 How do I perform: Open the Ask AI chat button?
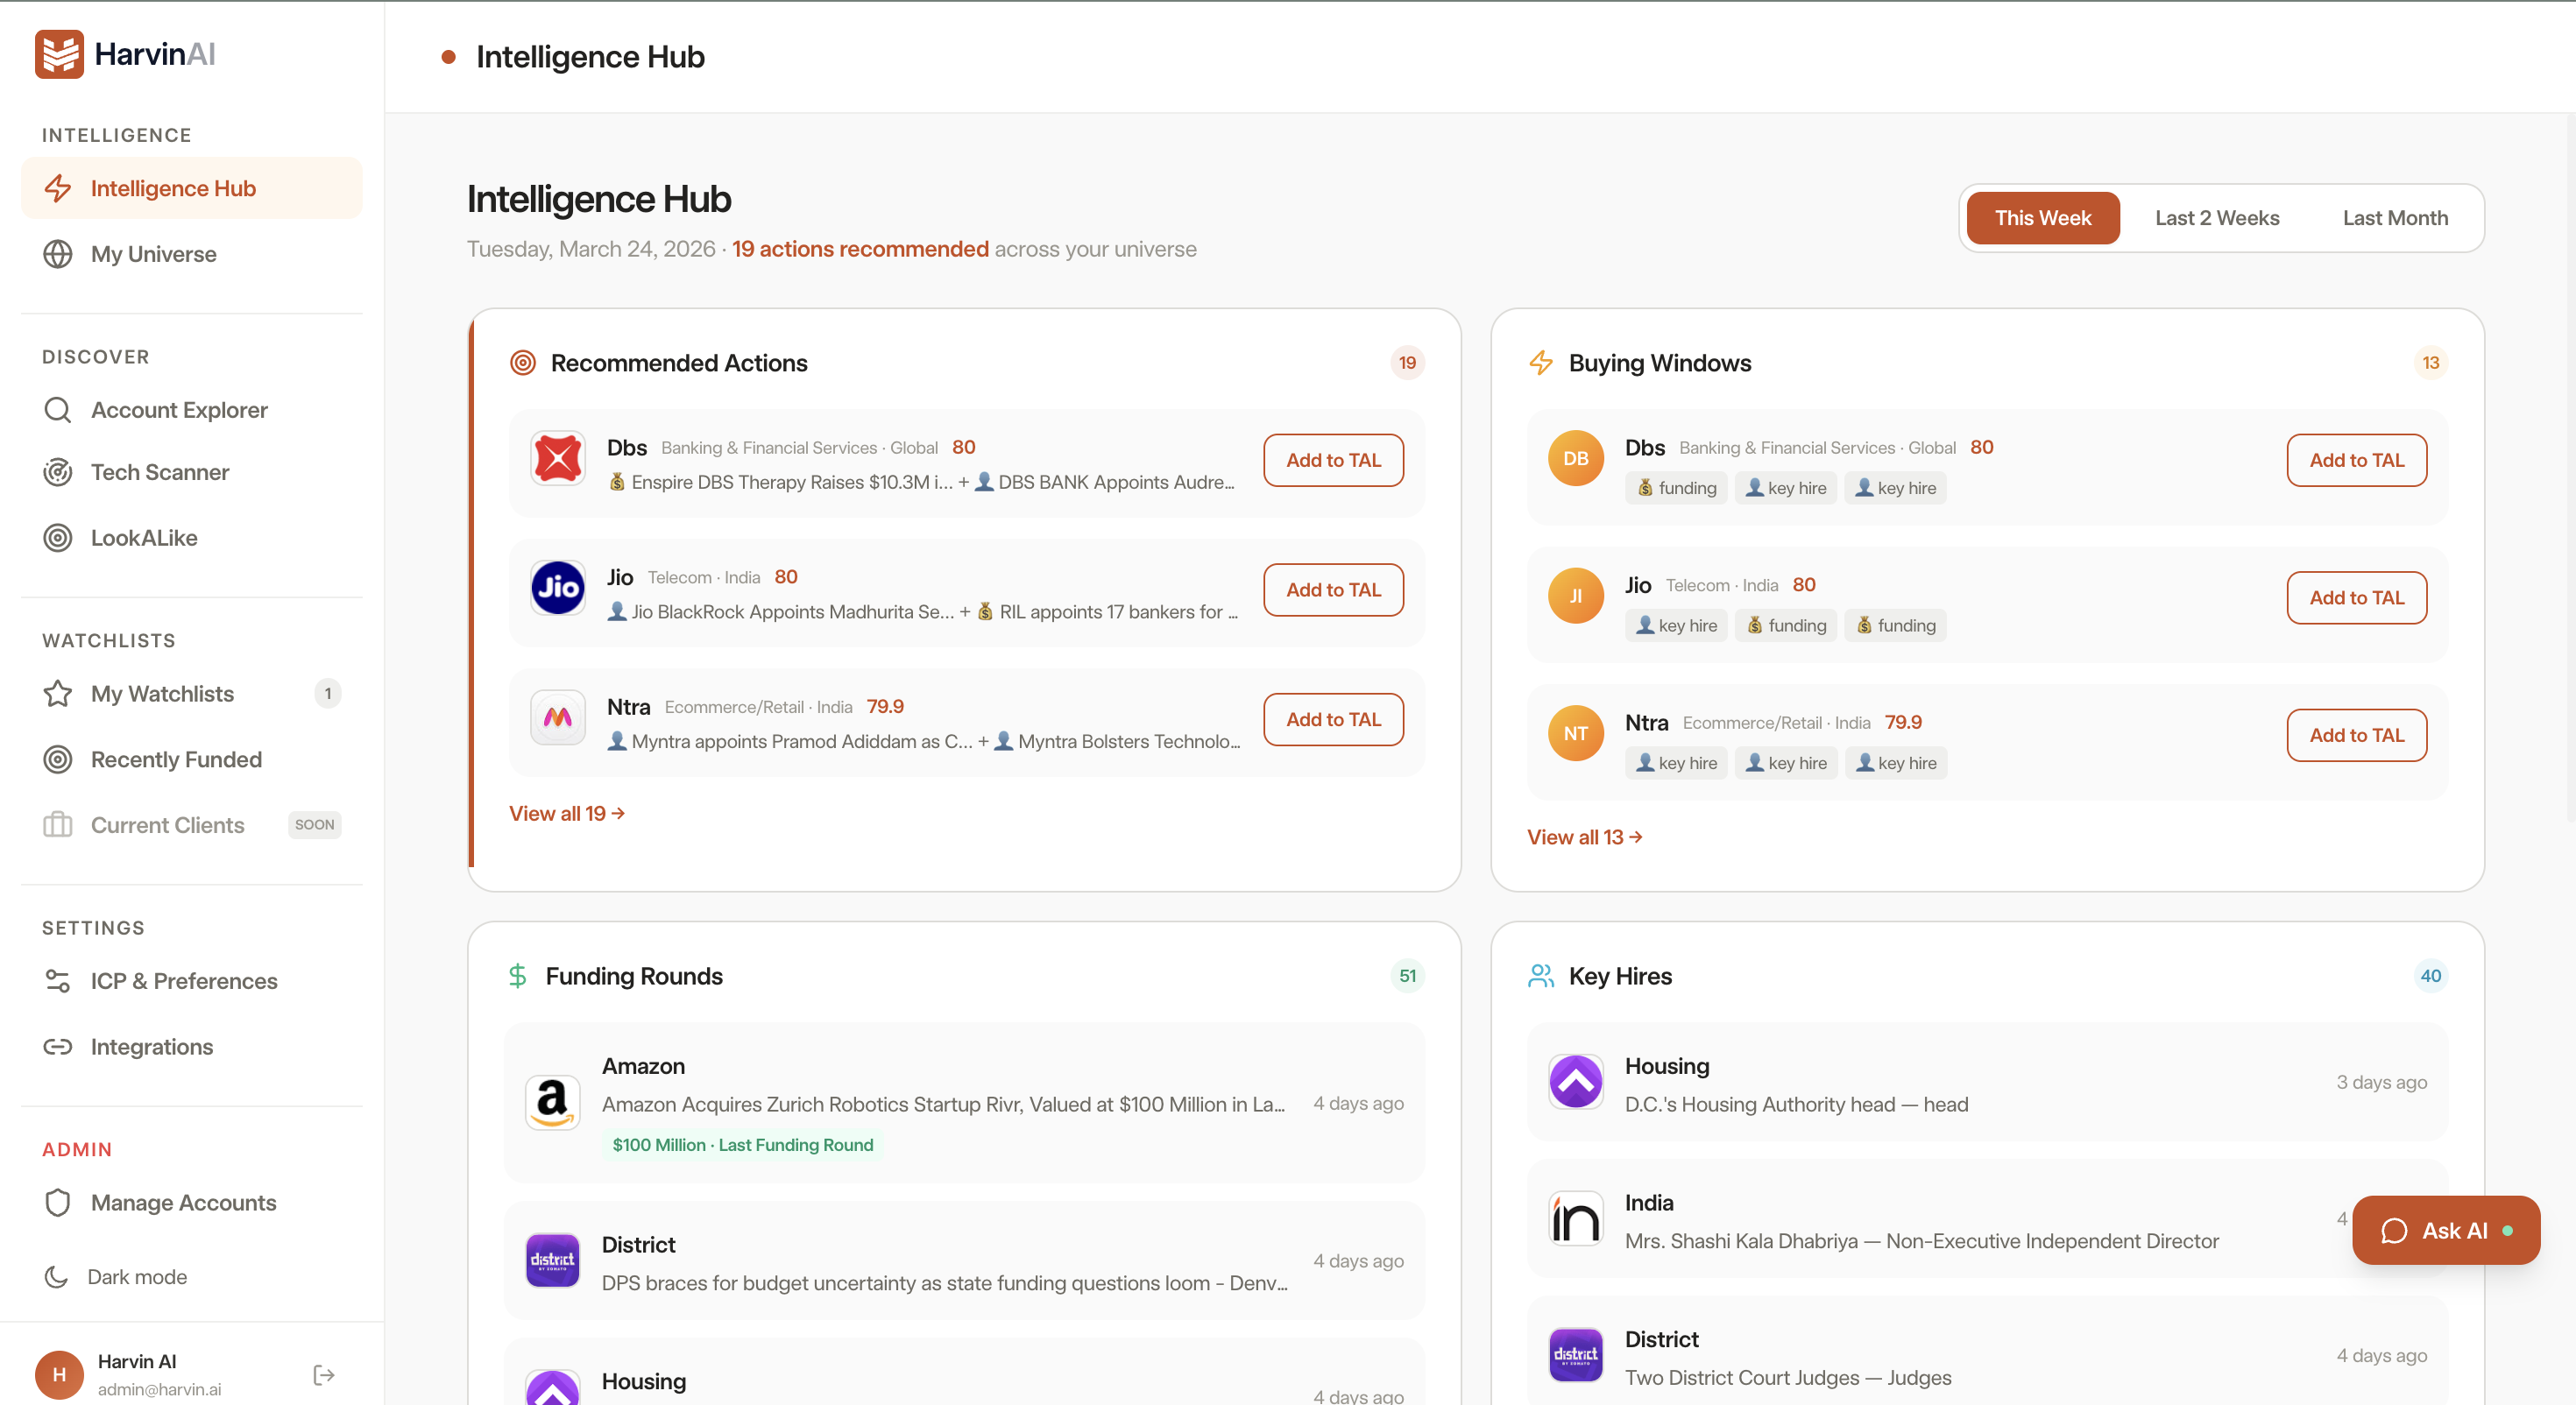[2446, 1231]
